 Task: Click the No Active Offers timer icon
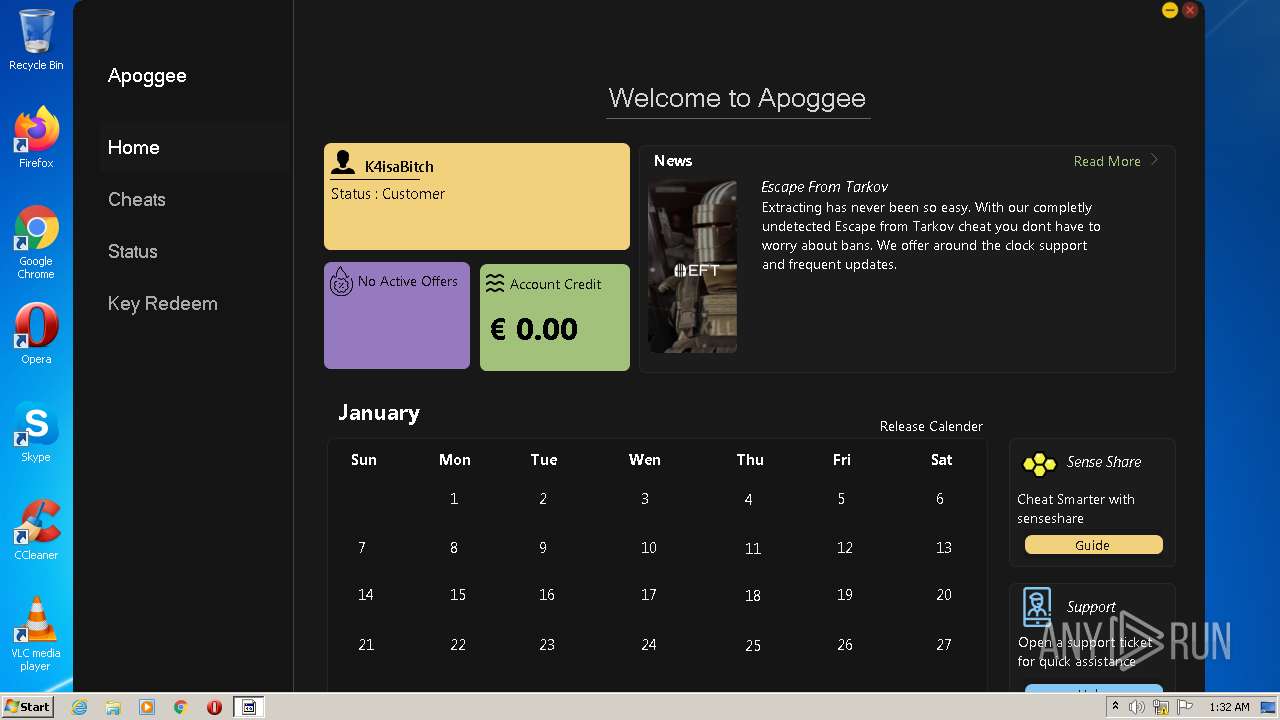point(341,281)
